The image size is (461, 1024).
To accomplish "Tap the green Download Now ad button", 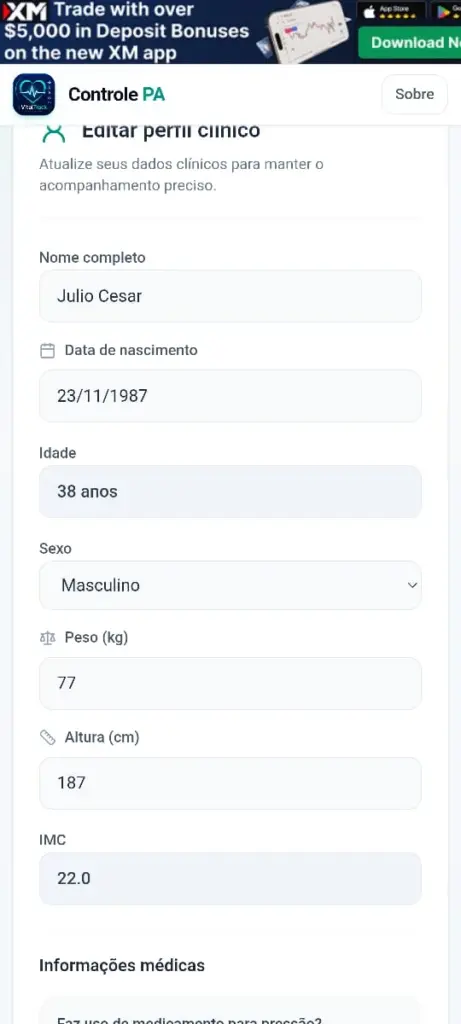I will pyautogui.click(x=409, y=43).
